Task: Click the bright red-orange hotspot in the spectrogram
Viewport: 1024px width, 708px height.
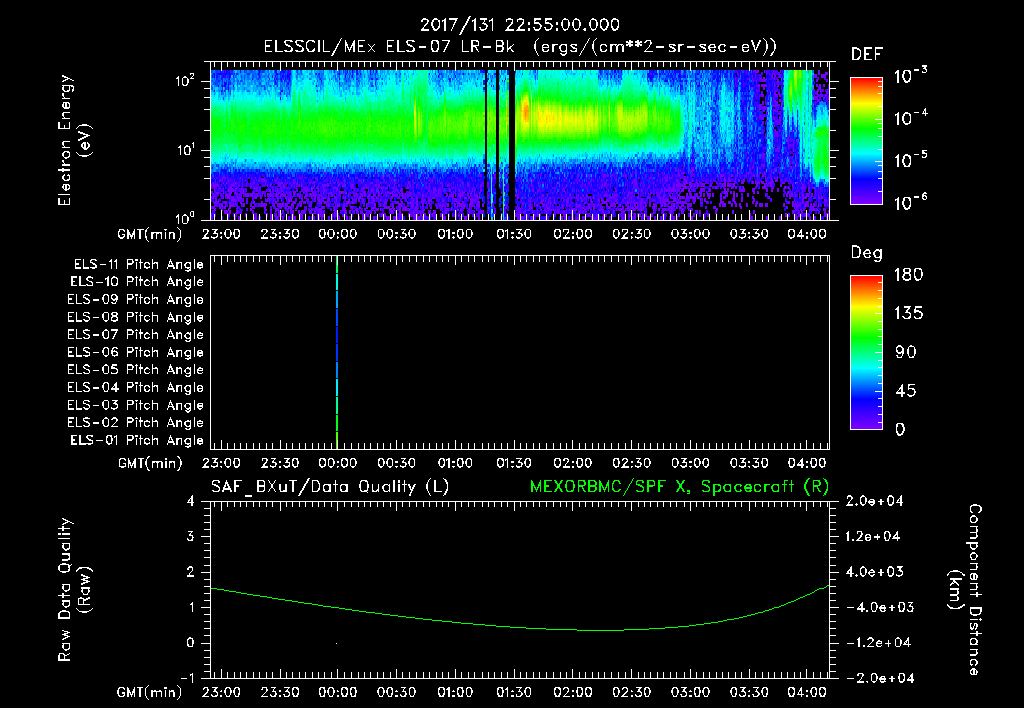Action: (x=526, y=112)
